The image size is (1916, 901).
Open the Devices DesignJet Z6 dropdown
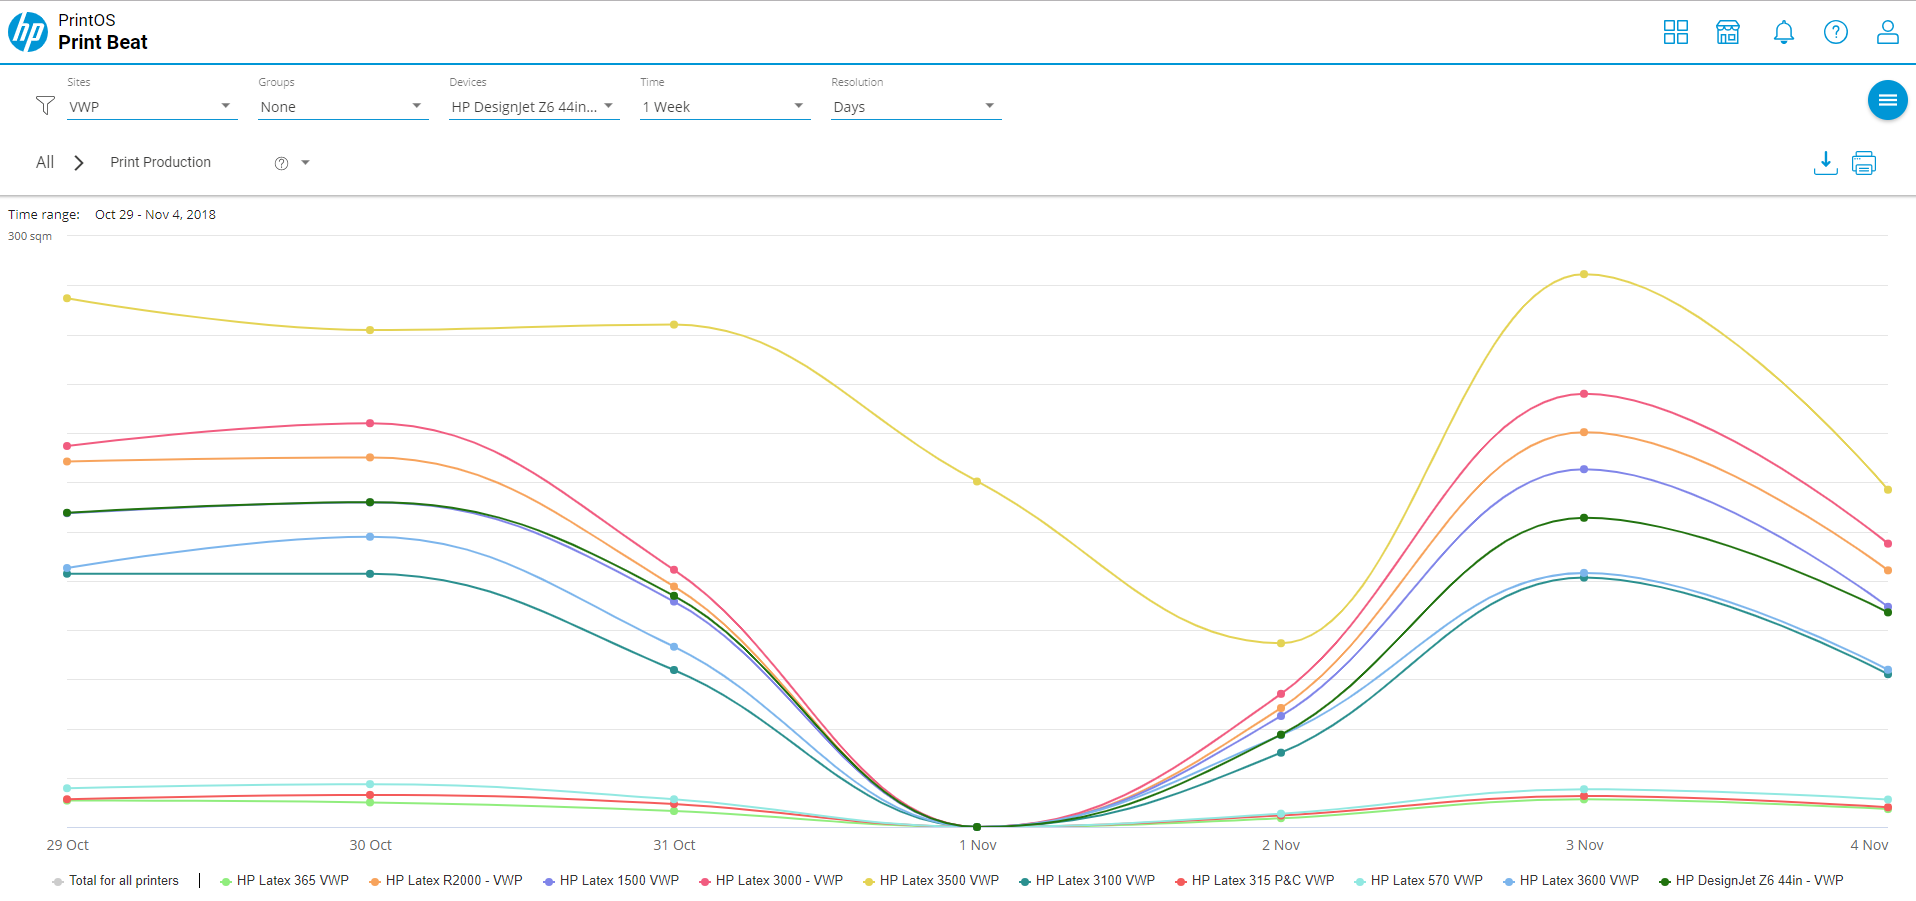(534, 107)
